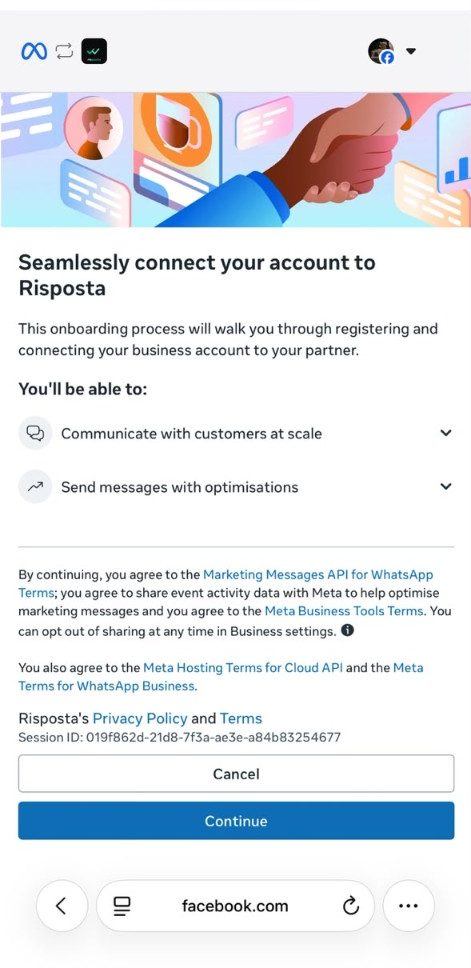This screenshot has height=968, width=471.
Task: Click the blue Continue button
Action: click(x=236, y=820)
